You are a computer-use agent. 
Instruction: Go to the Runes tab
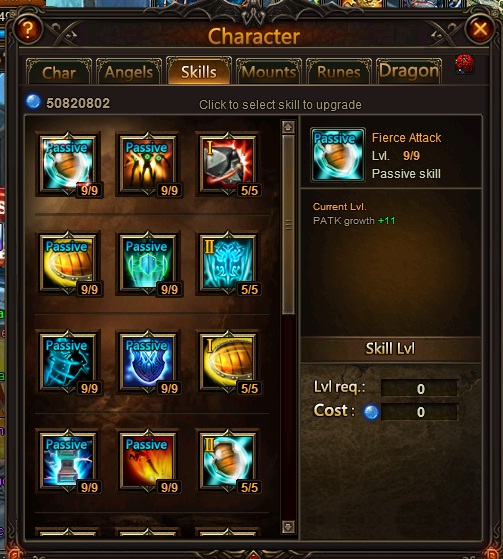coord(339,72)
